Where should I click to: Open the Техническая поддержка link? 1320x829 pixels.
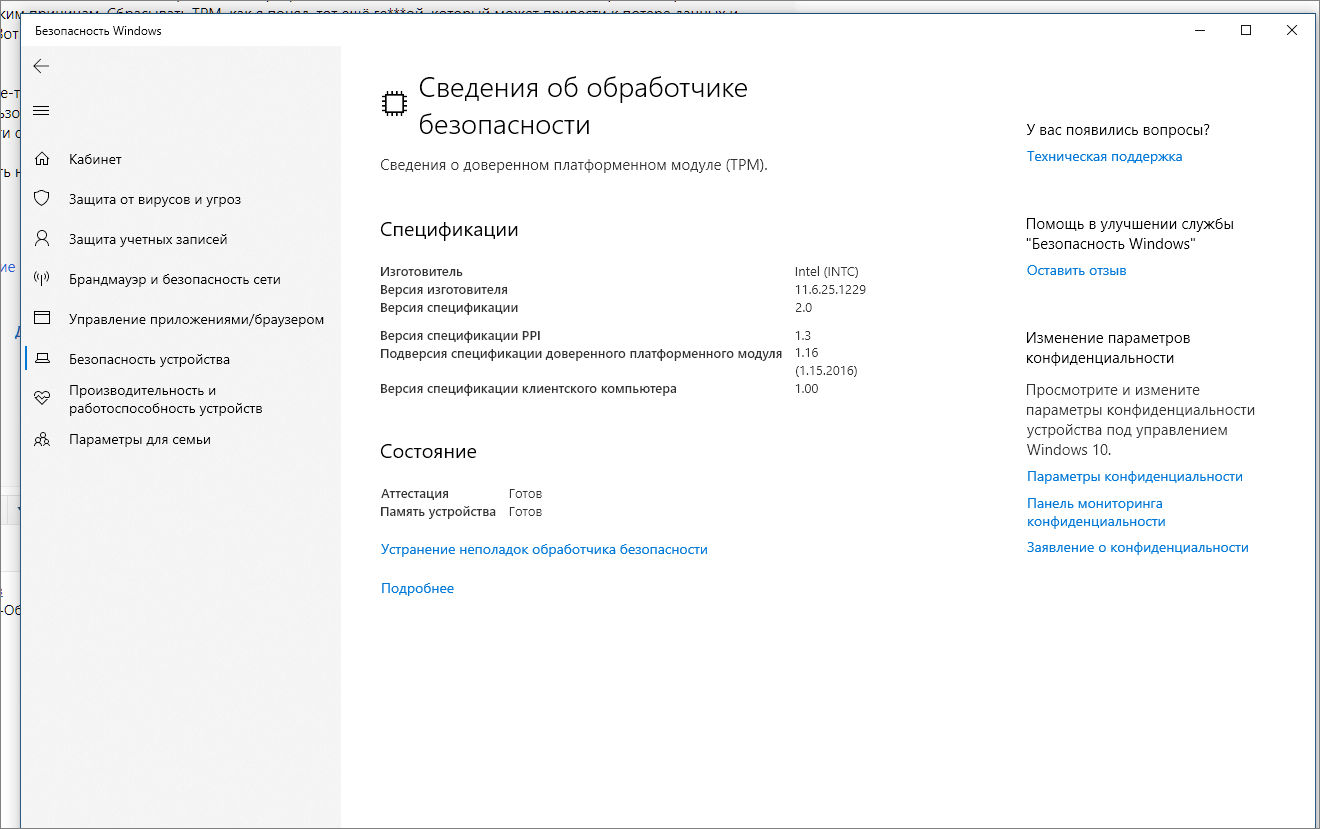coord(1104,156)
